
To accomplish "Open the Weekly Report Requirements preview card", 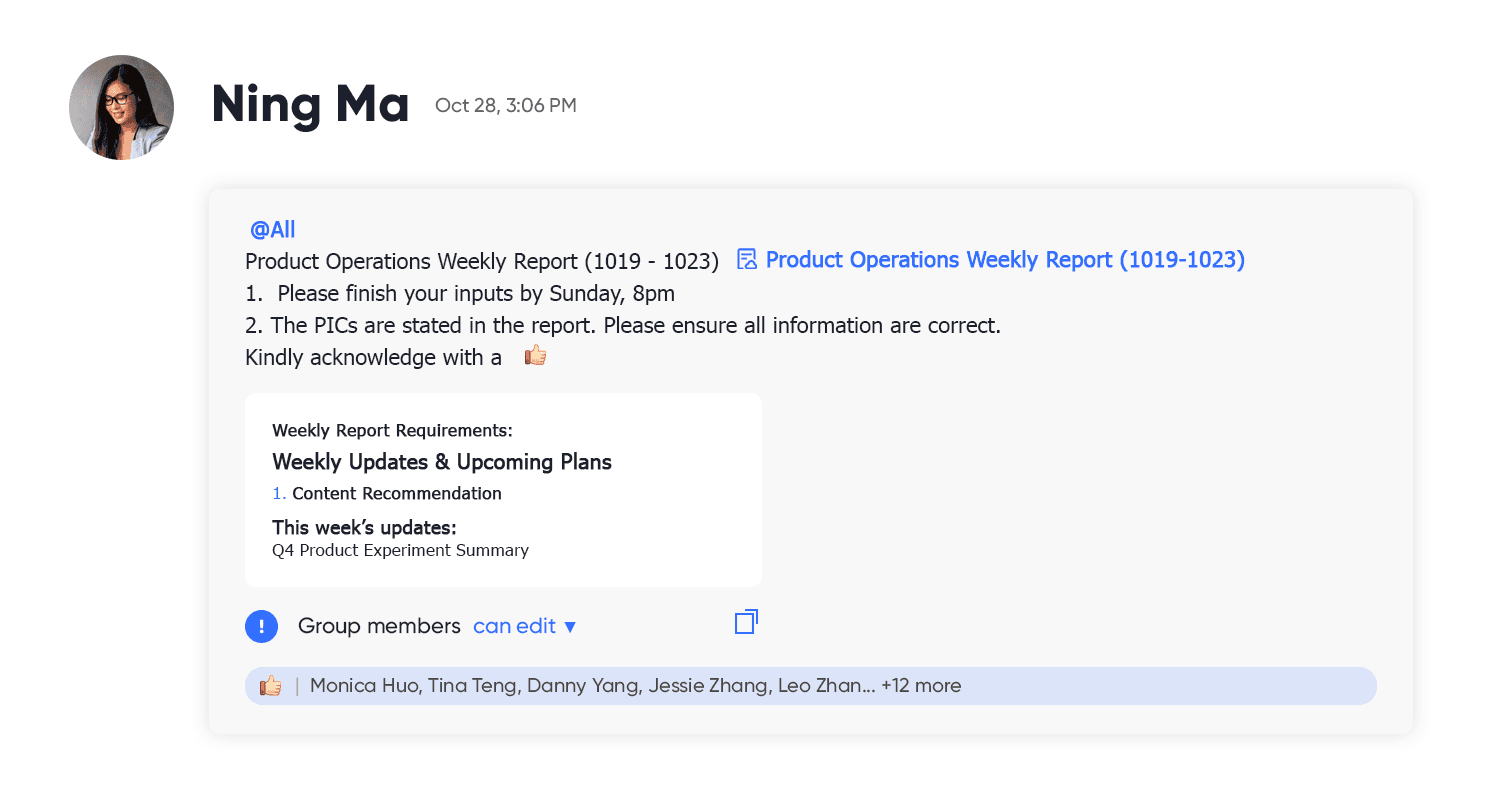I will (503, 490).
